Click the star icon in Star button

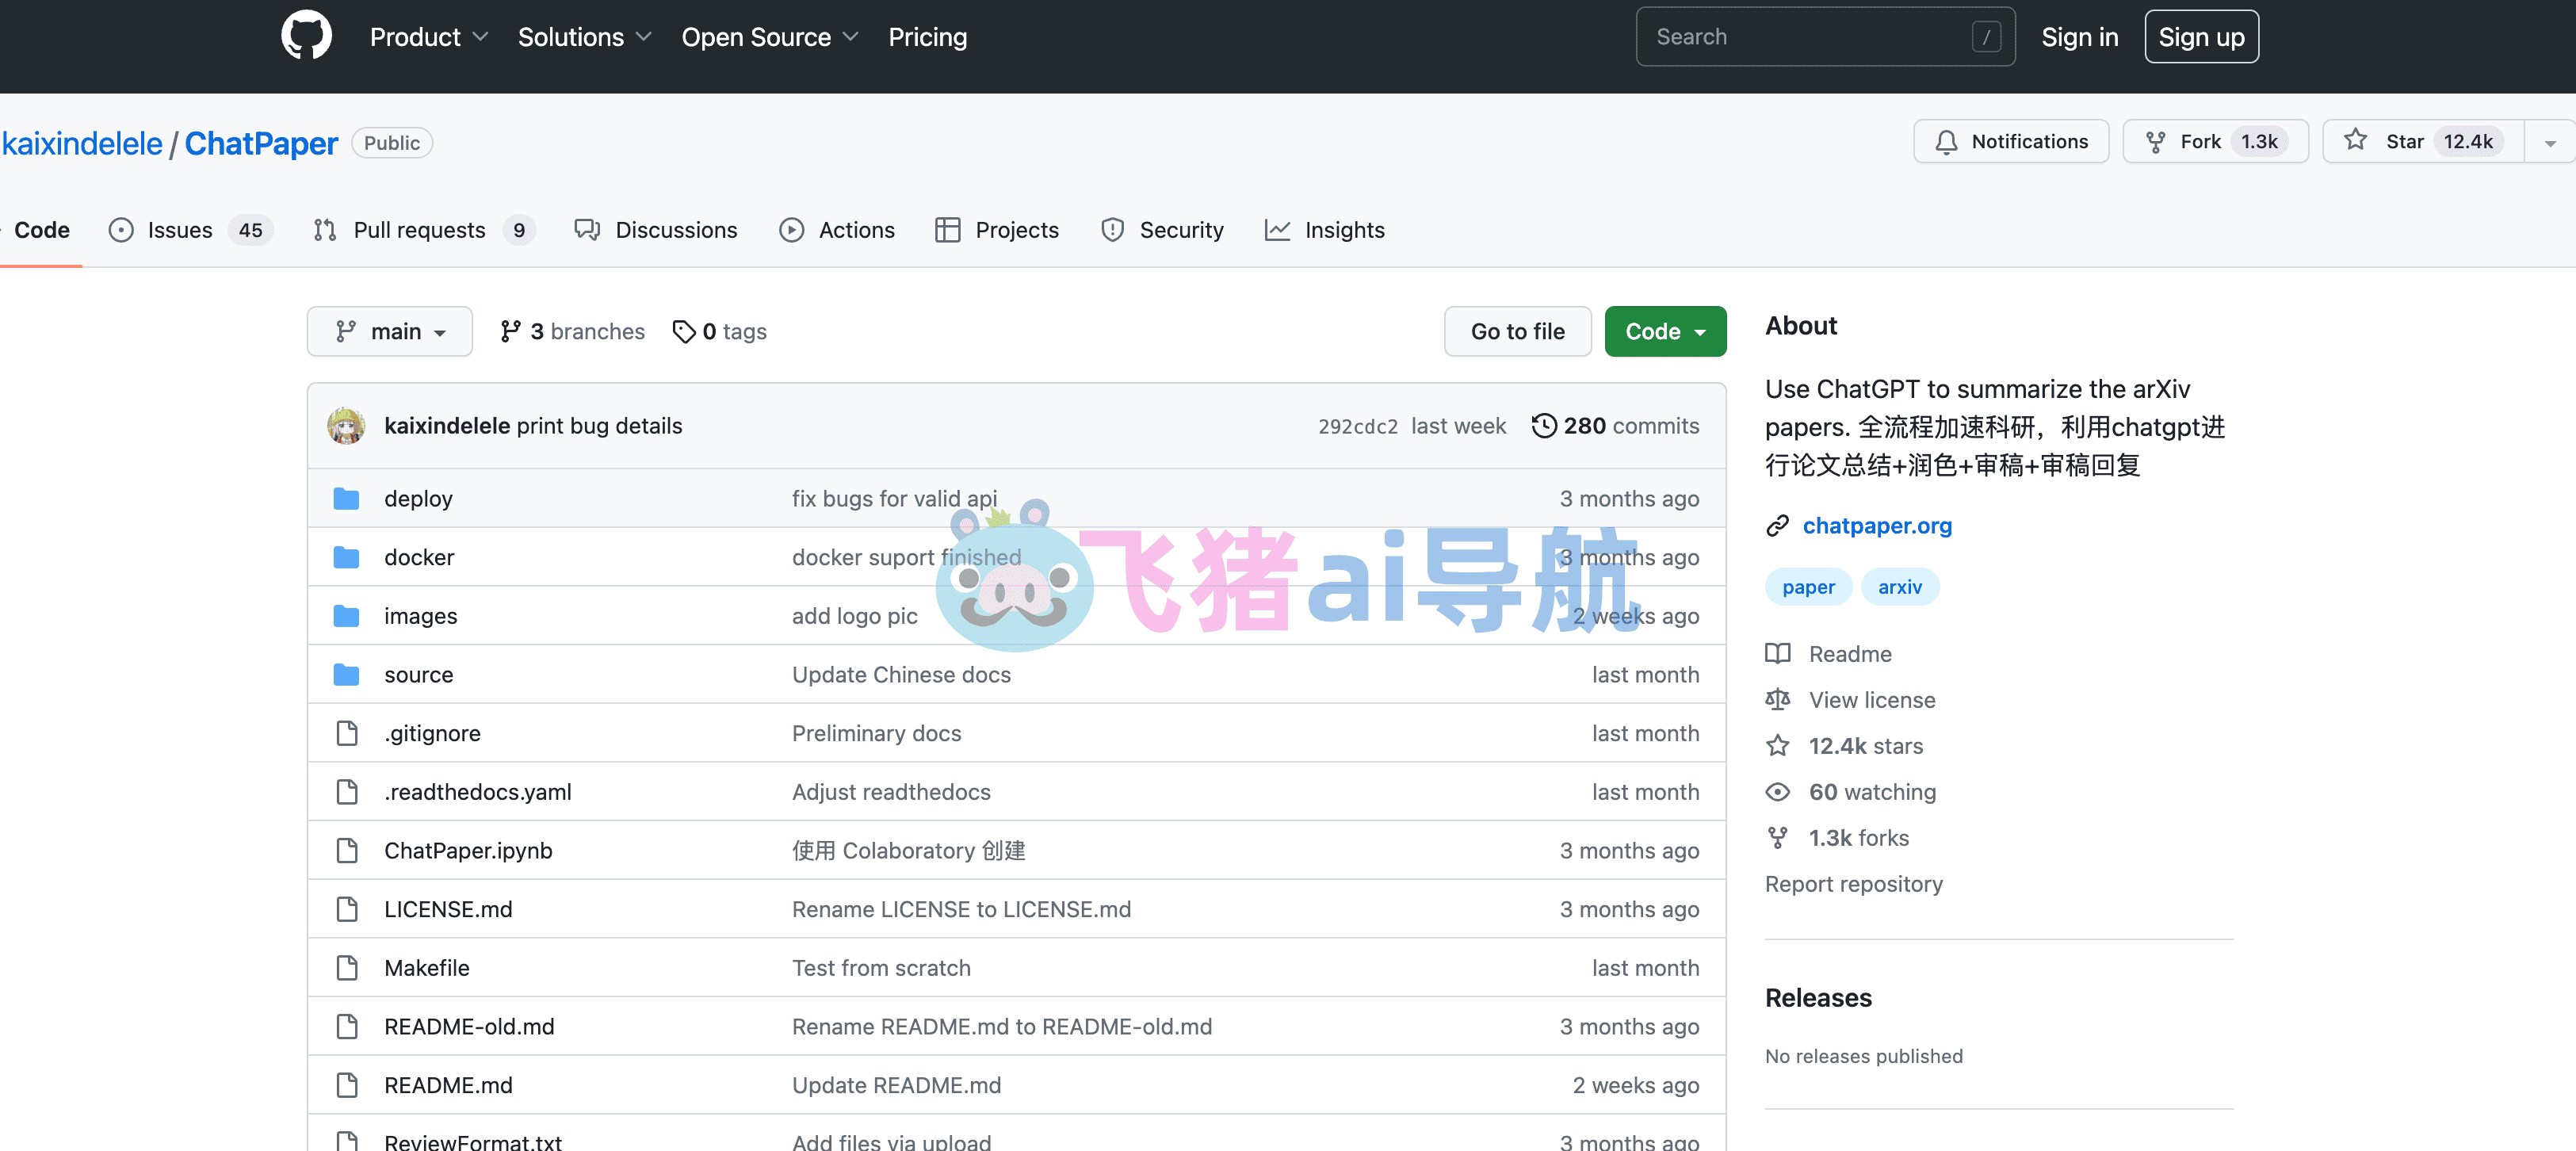click(x=2355, y=141)
